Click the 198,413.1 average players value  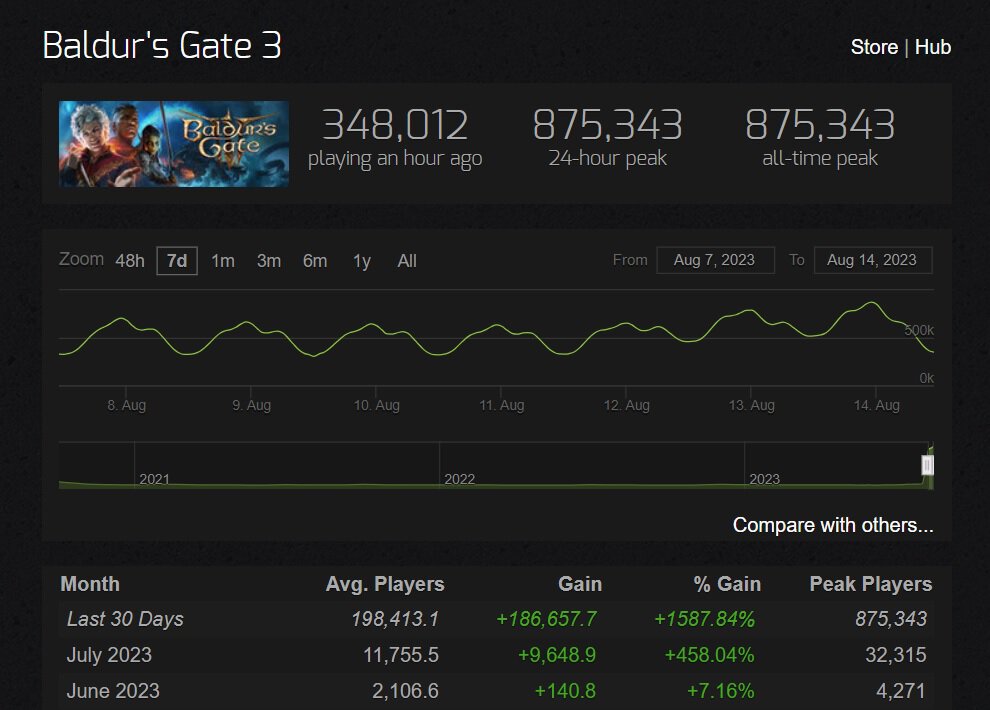(x=395, y=619)
